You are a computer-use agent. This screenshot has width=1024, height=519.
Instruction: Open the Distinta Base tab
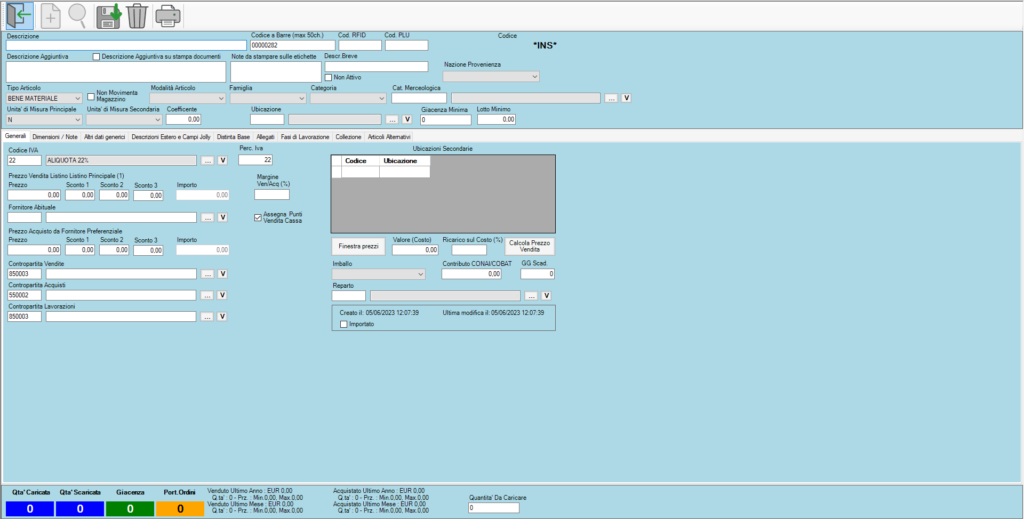[233, 136]
